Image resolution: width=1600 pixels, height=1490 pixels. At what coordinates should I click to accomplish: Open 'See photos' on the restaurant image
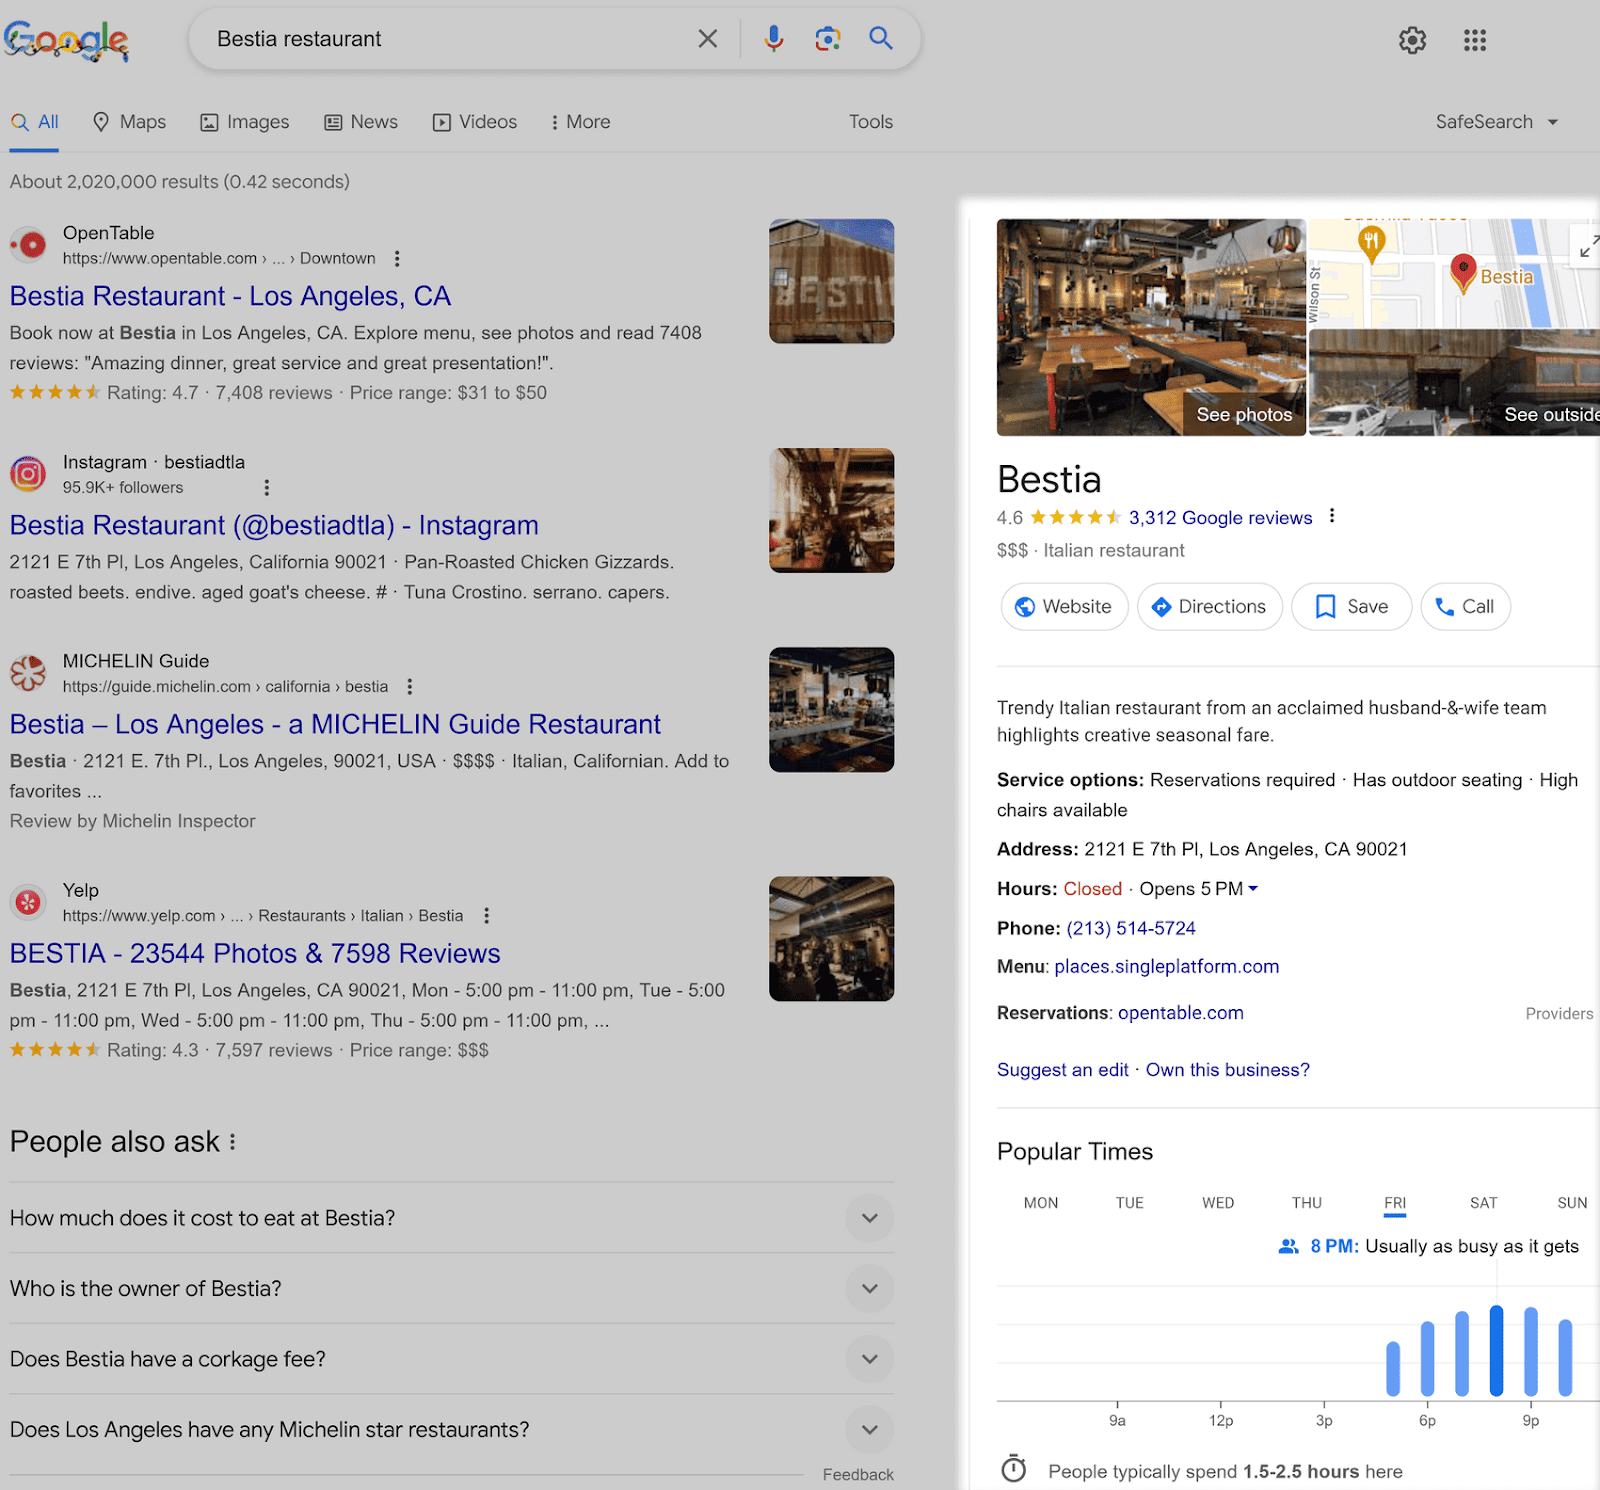1243,414
